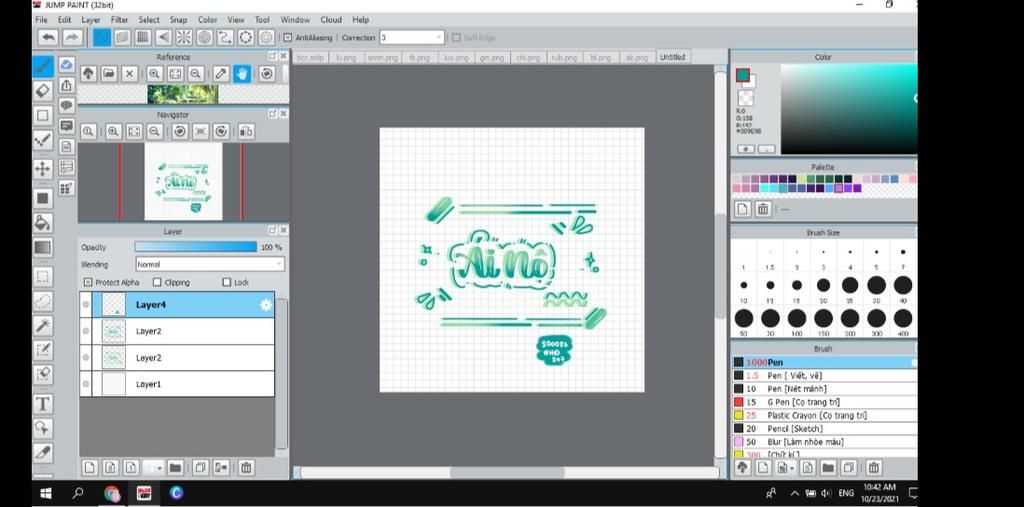Select the Blur [Làm nhòe màu] brush

click(824, 442)
